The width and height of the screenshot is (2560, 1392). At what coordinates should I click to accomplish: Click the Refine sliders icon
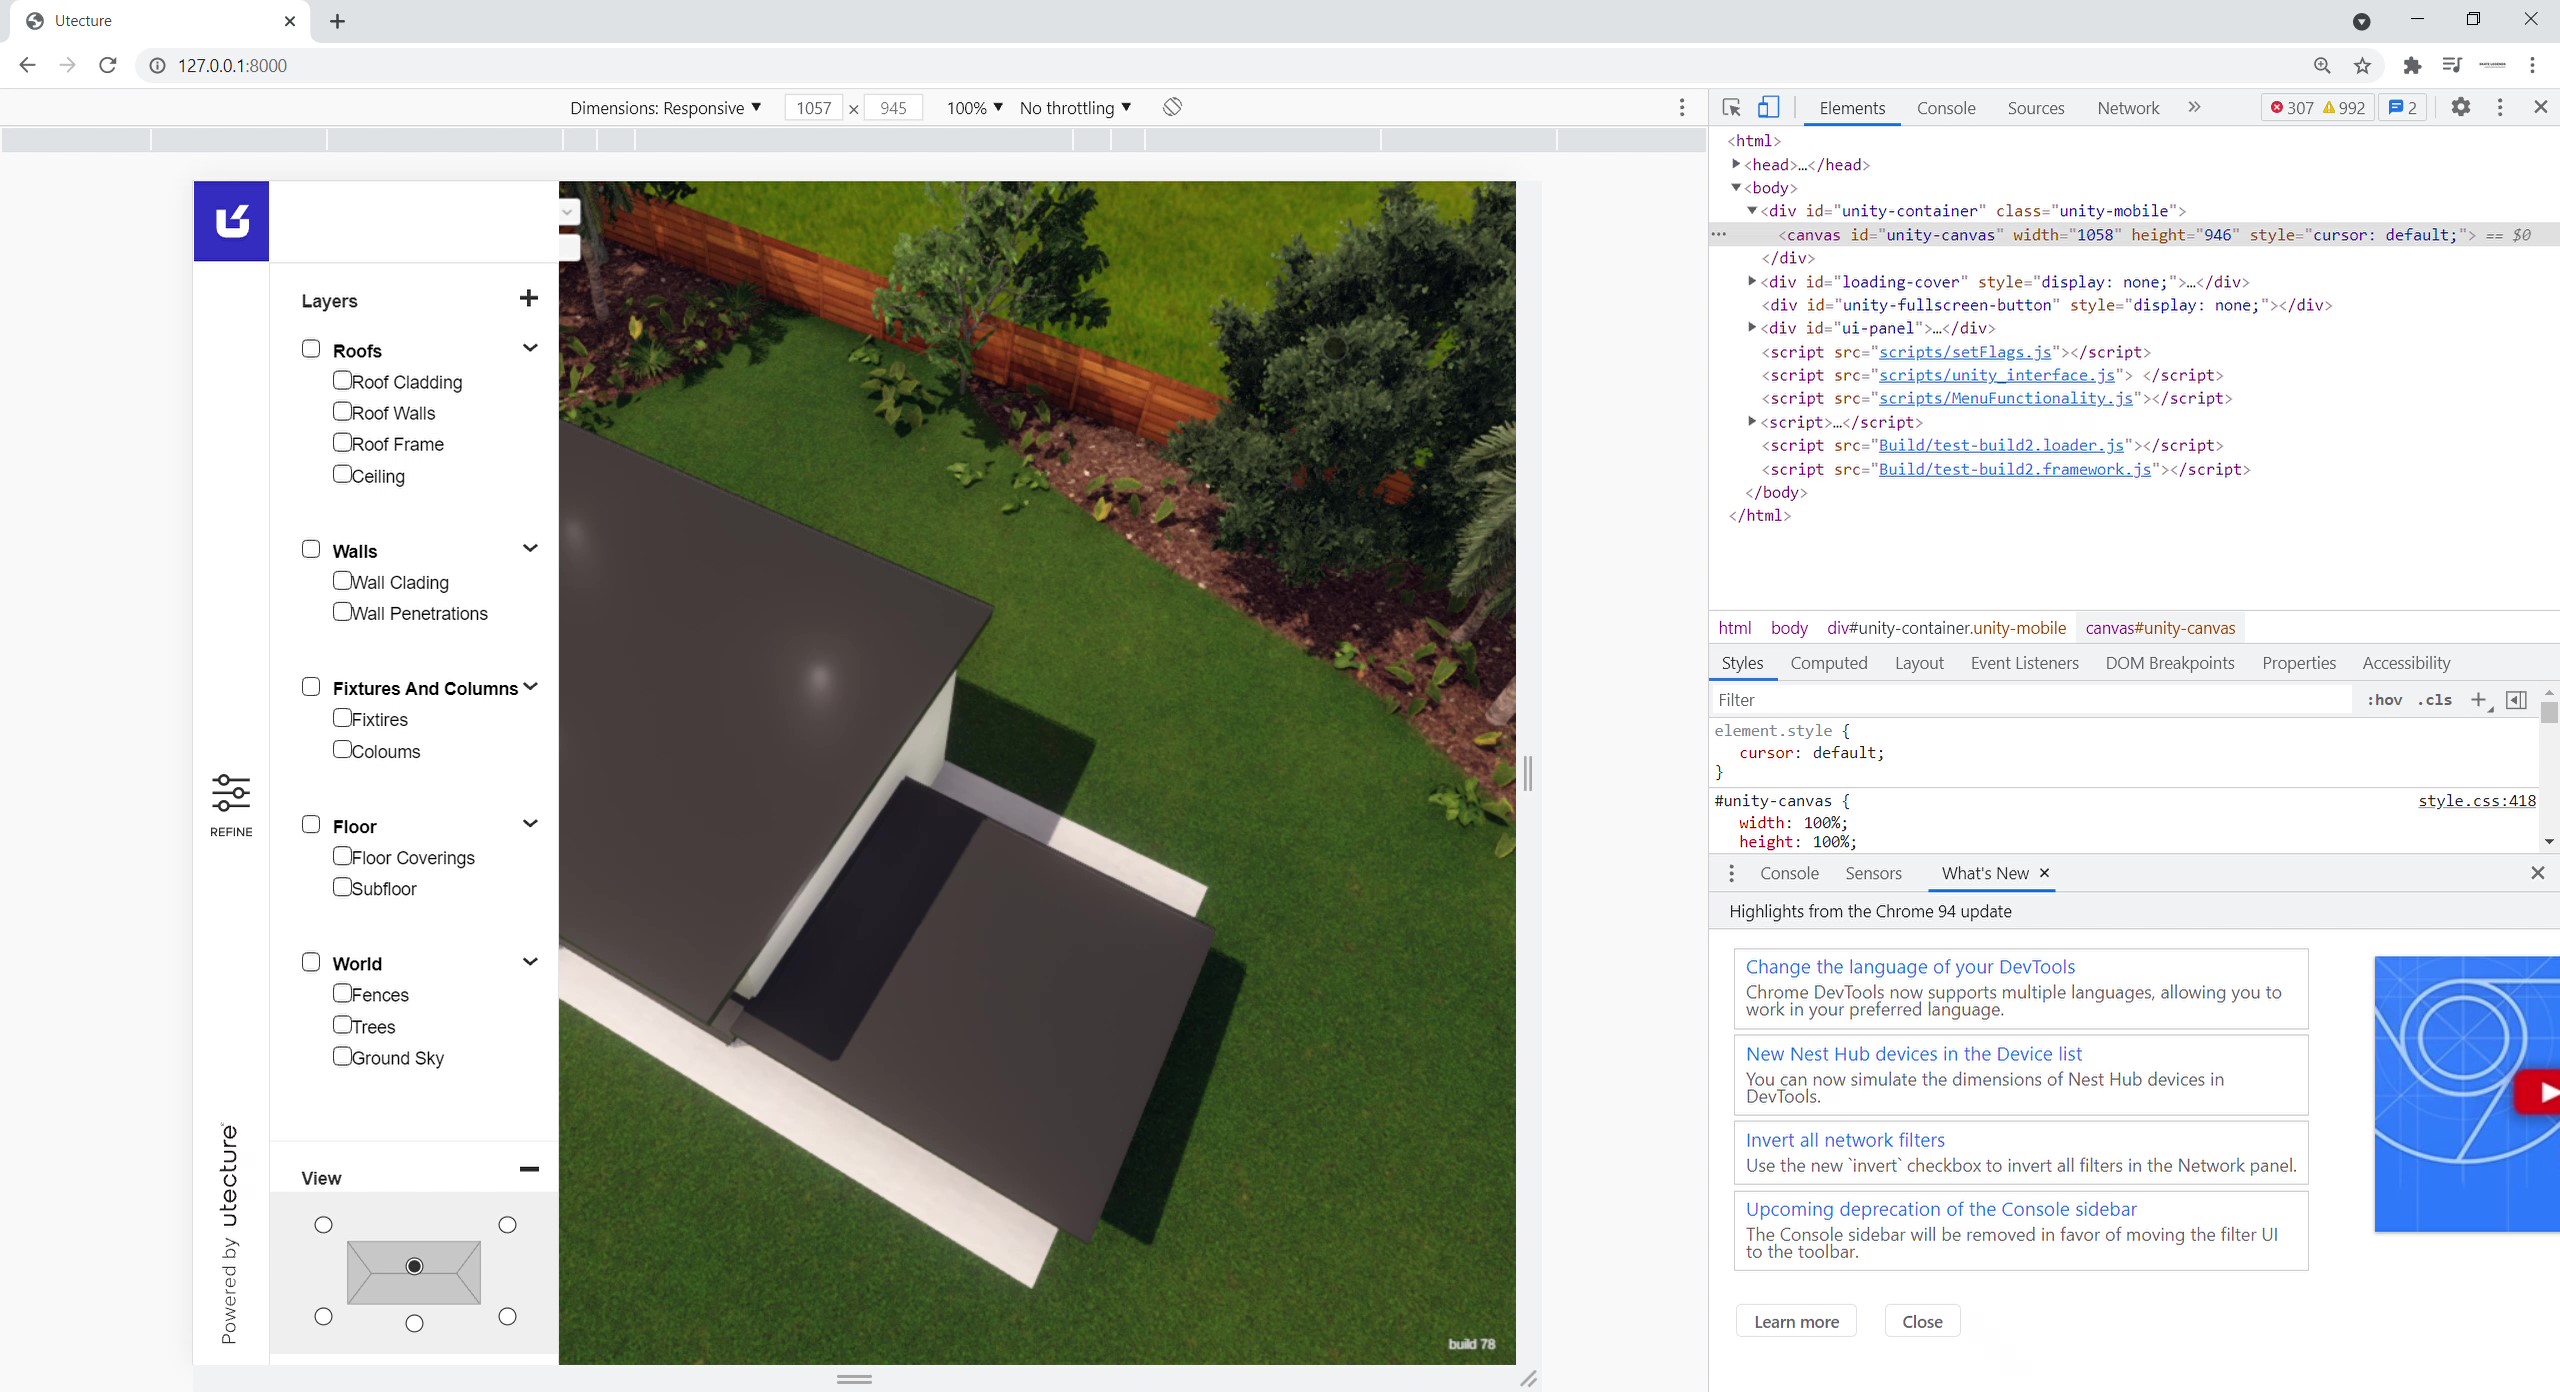tap(231, 793)
